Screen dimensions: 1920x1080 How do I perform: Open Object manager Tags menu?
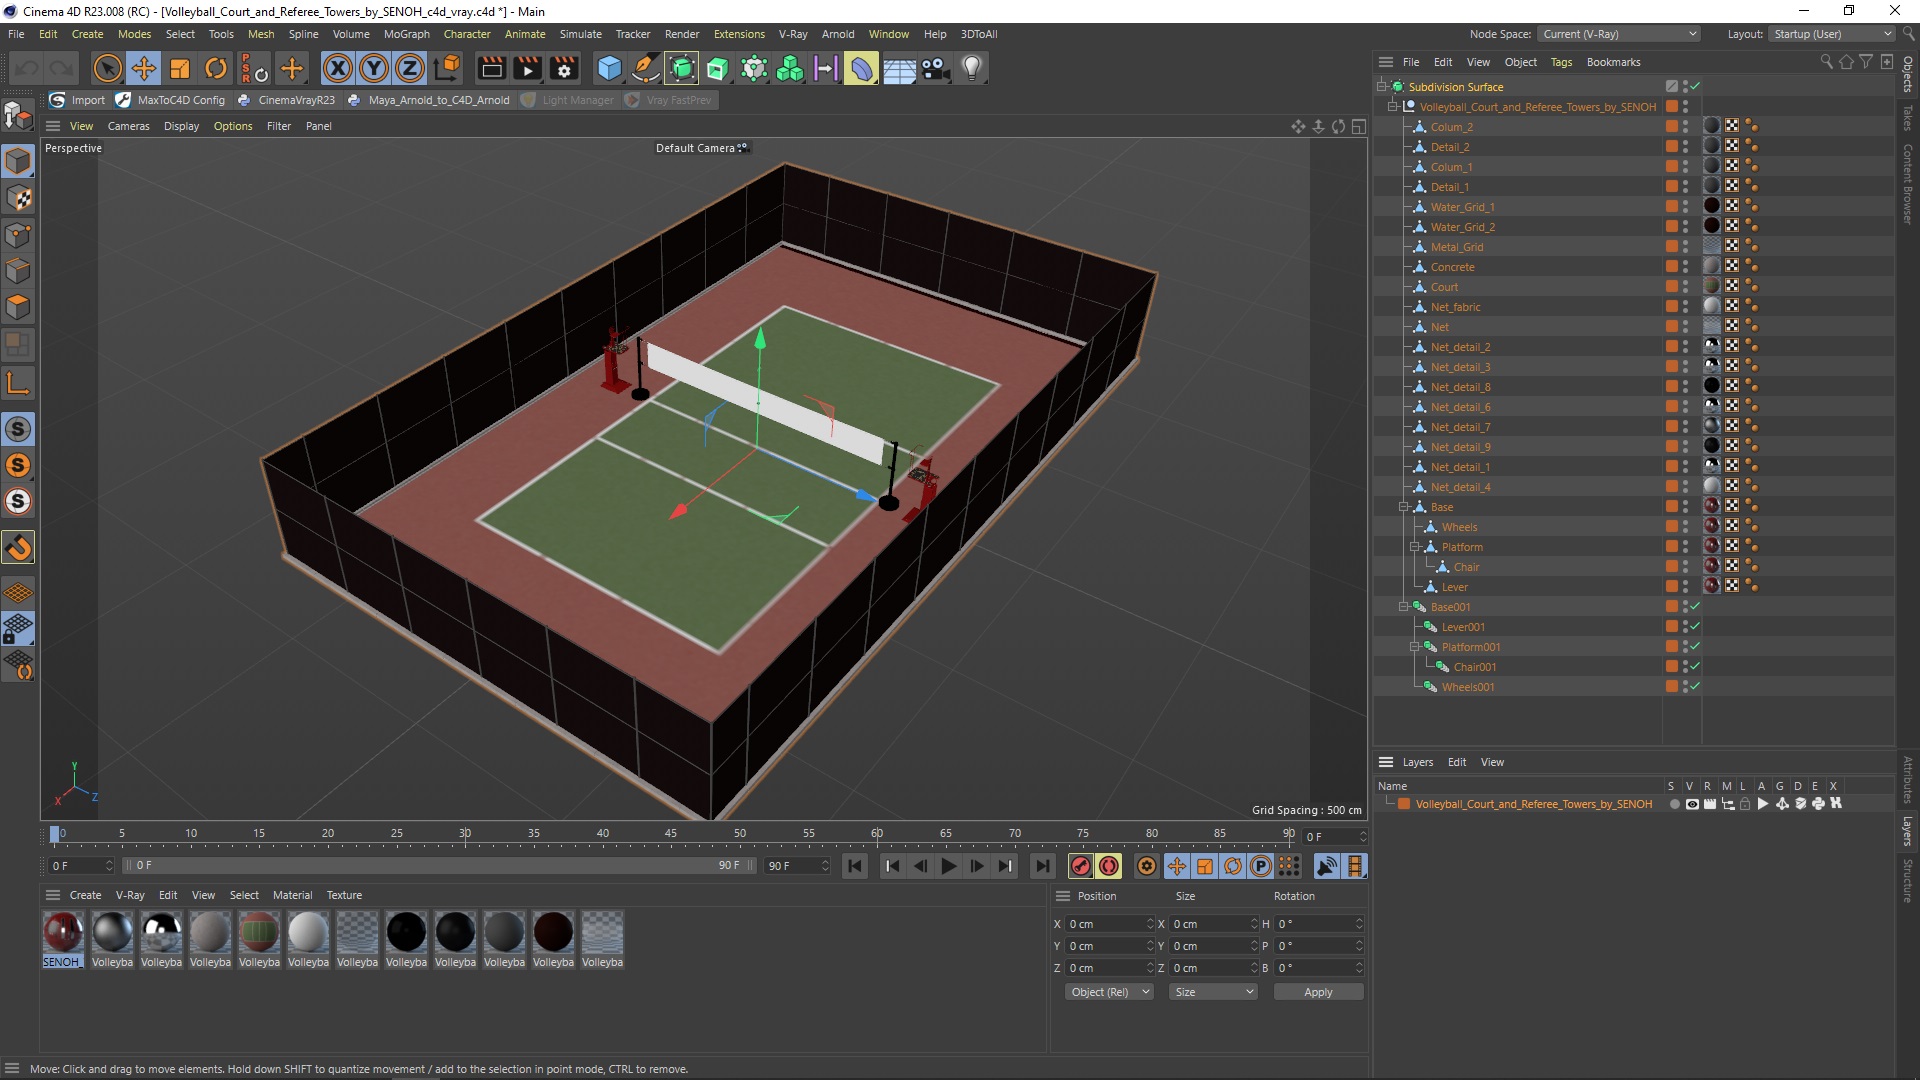tap(1561, 62)
